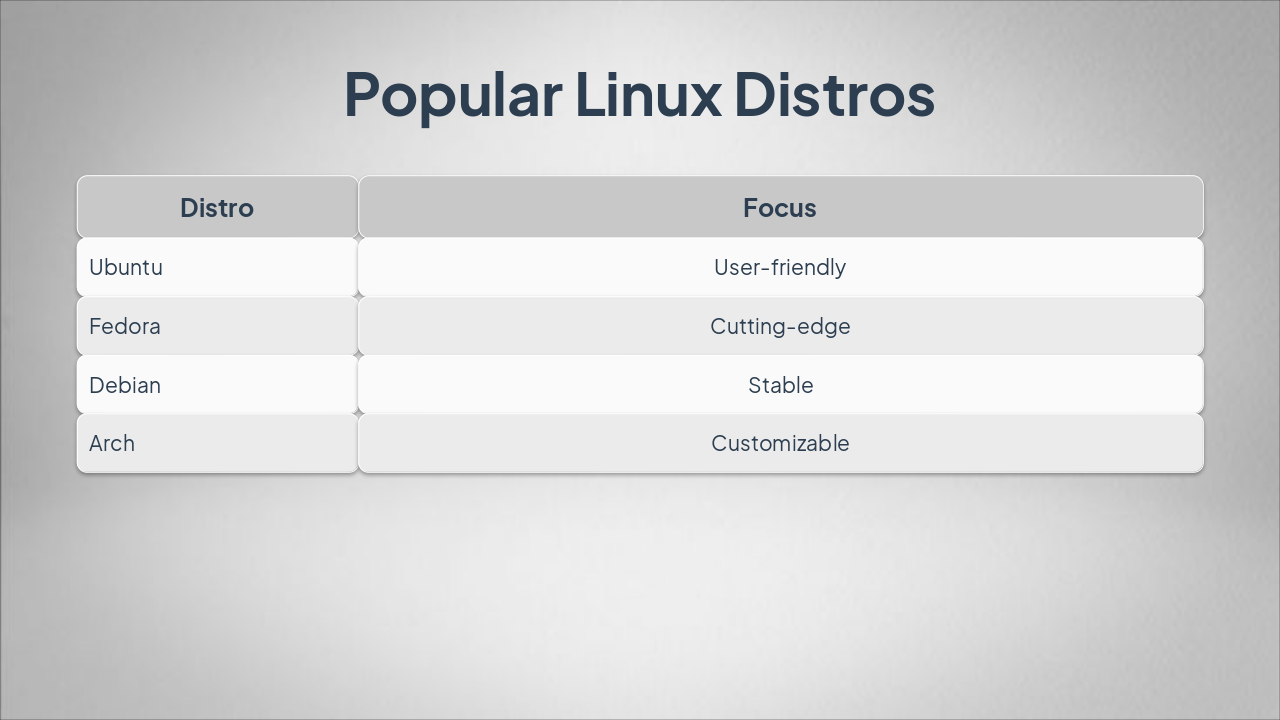Click the "Cutting-edge" focus cell
1280x720 pixels.
click(x=780, y=326)
